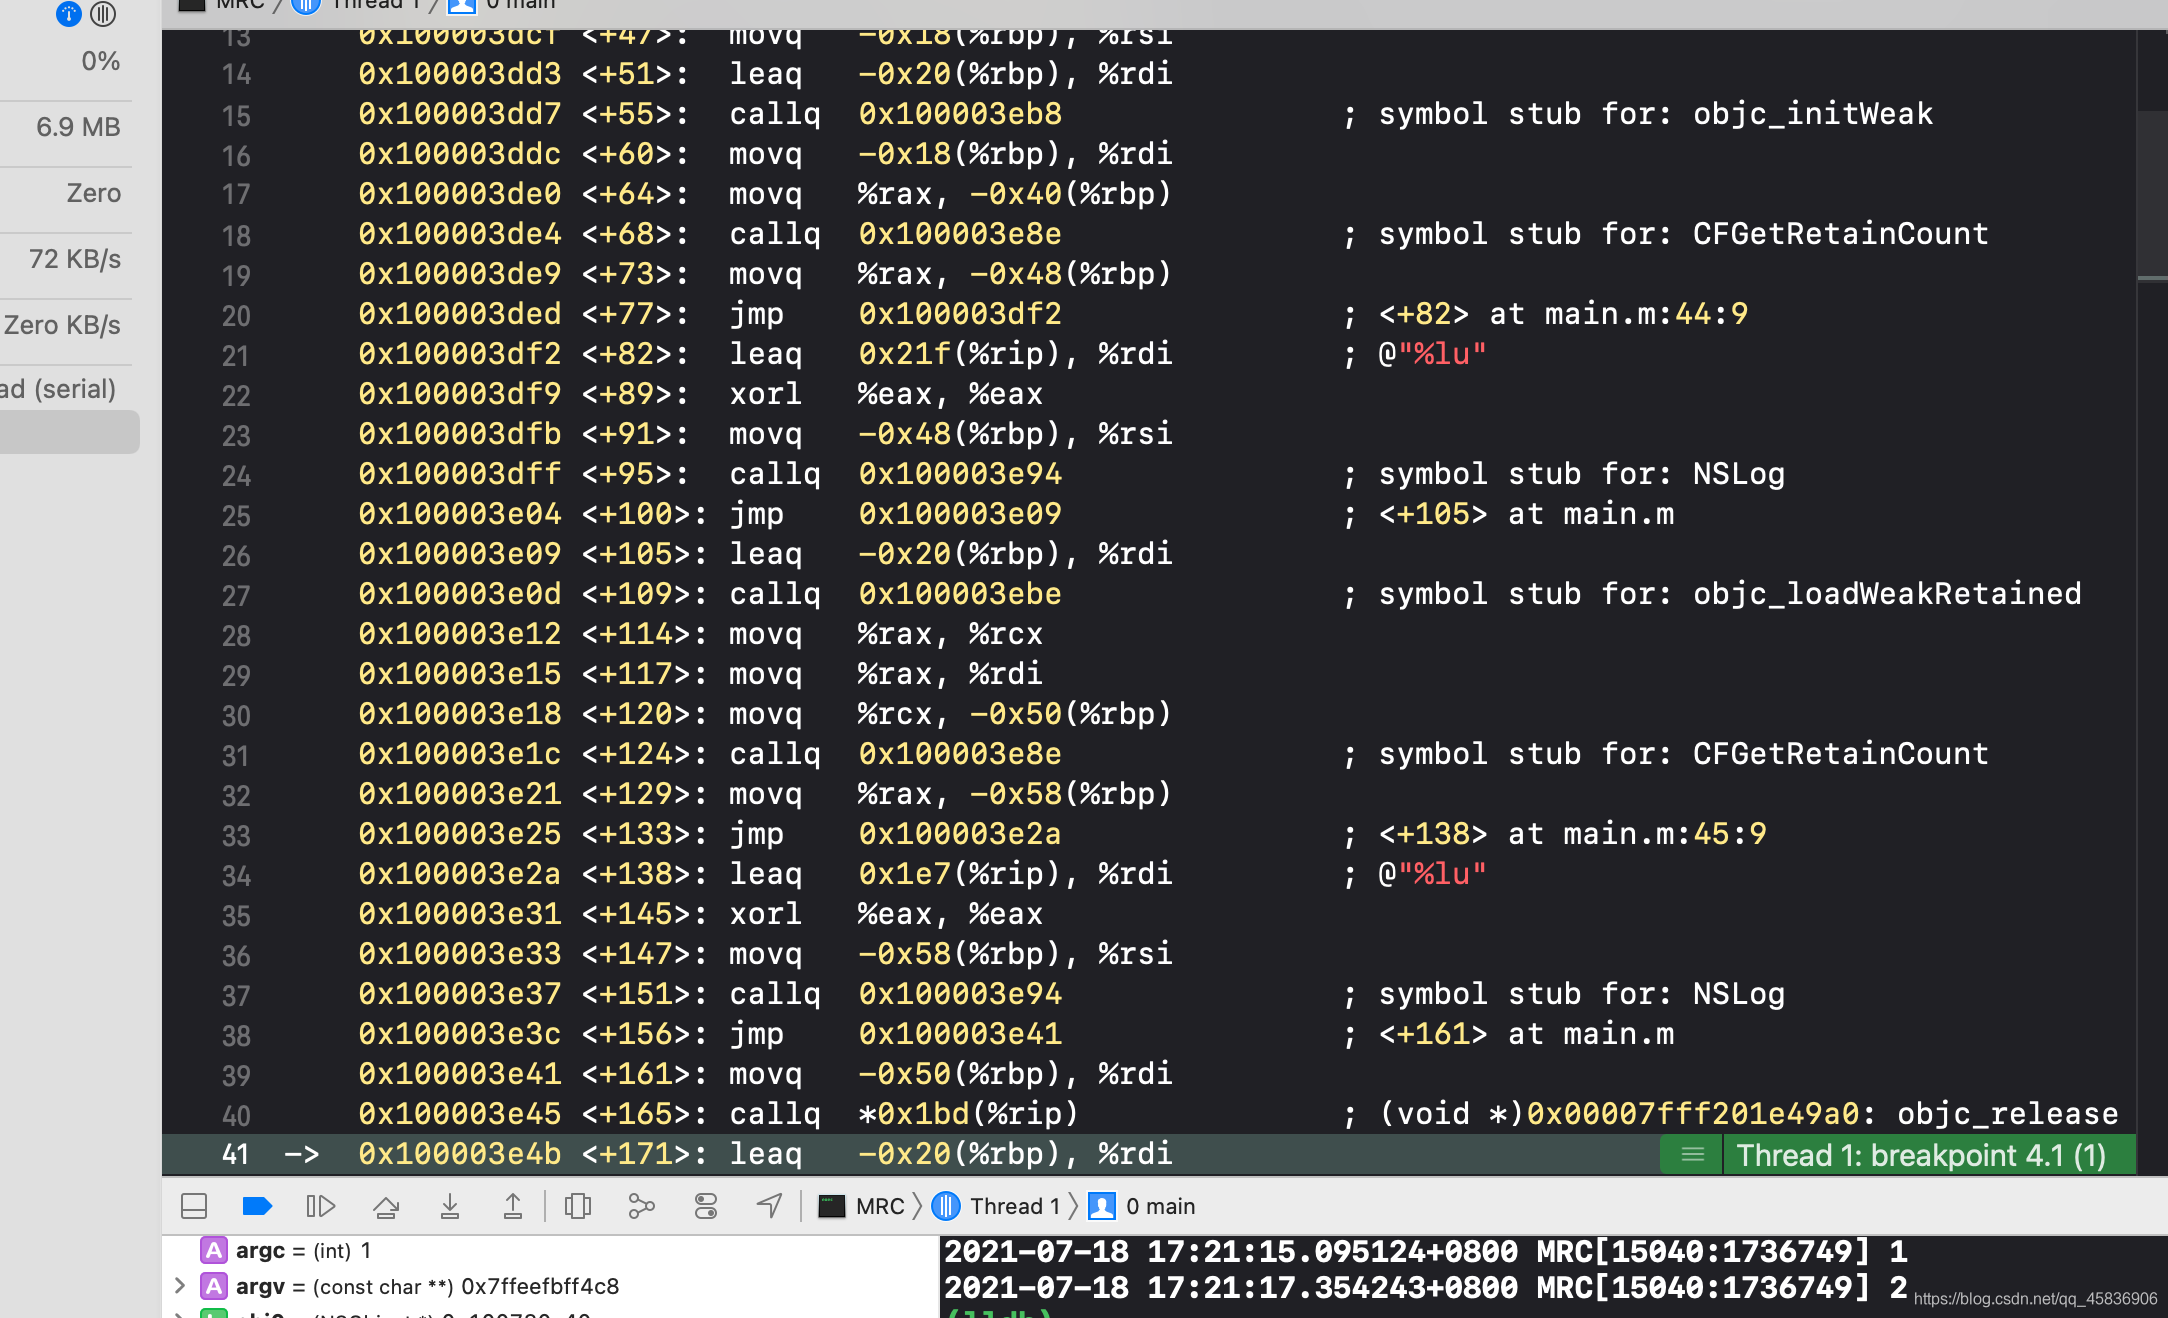The width and height of the screenshot is (2168, 1318).
Task: Click first 'symbol stub for: CFGetRetainCount' comment
Action: pos(1684,234)
